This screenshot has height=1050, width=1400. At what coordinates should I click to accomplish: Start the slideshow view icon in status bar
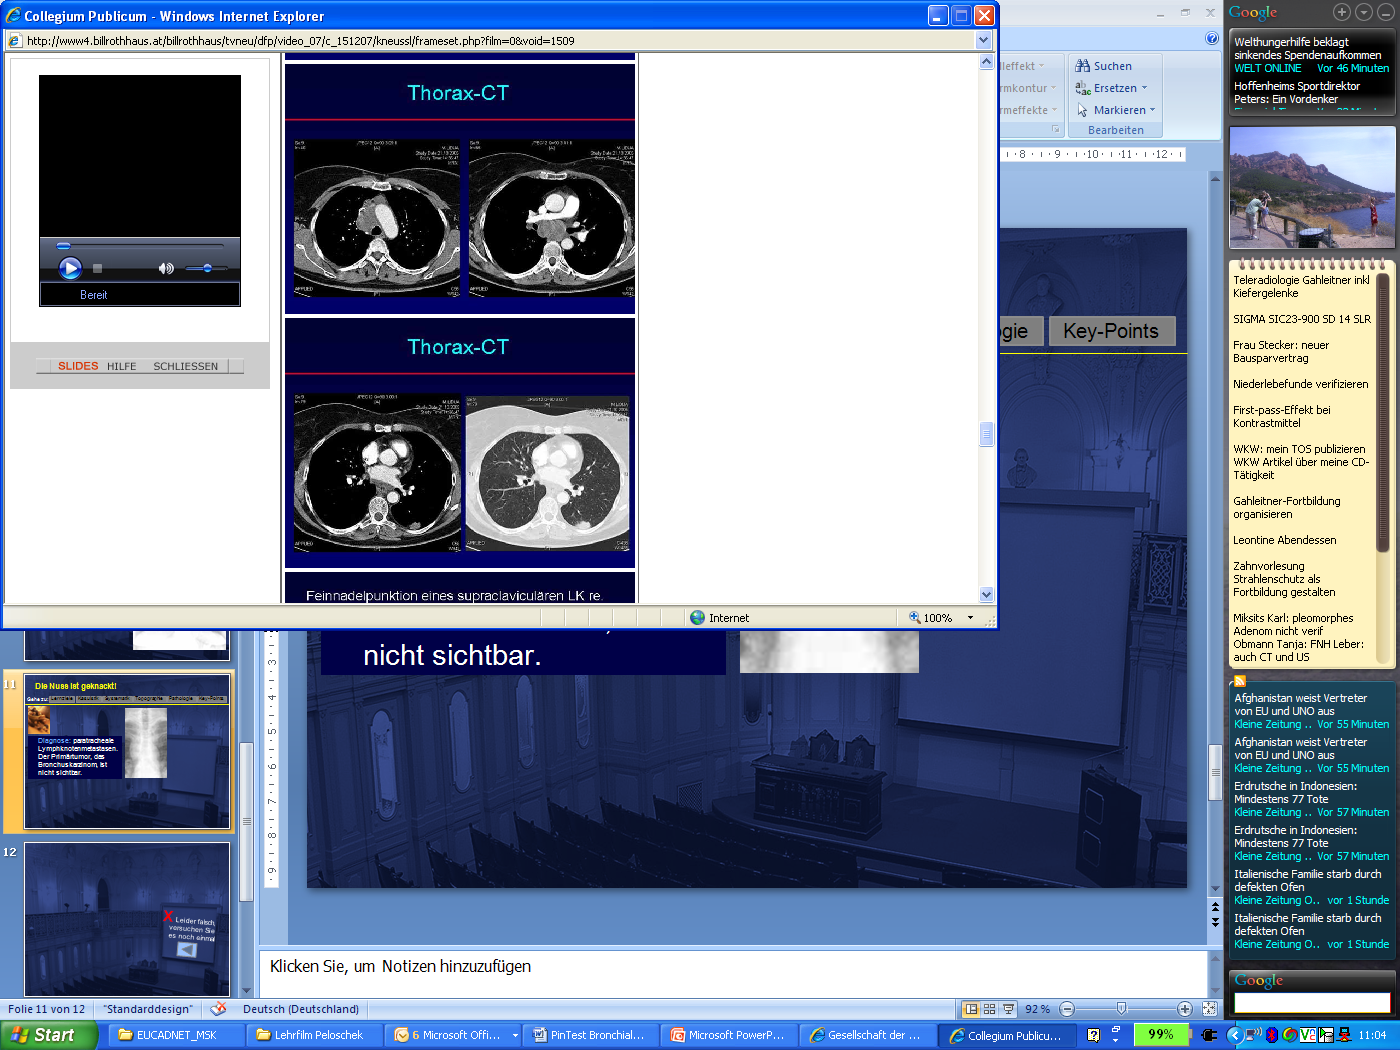(x=1009, y=1009)
